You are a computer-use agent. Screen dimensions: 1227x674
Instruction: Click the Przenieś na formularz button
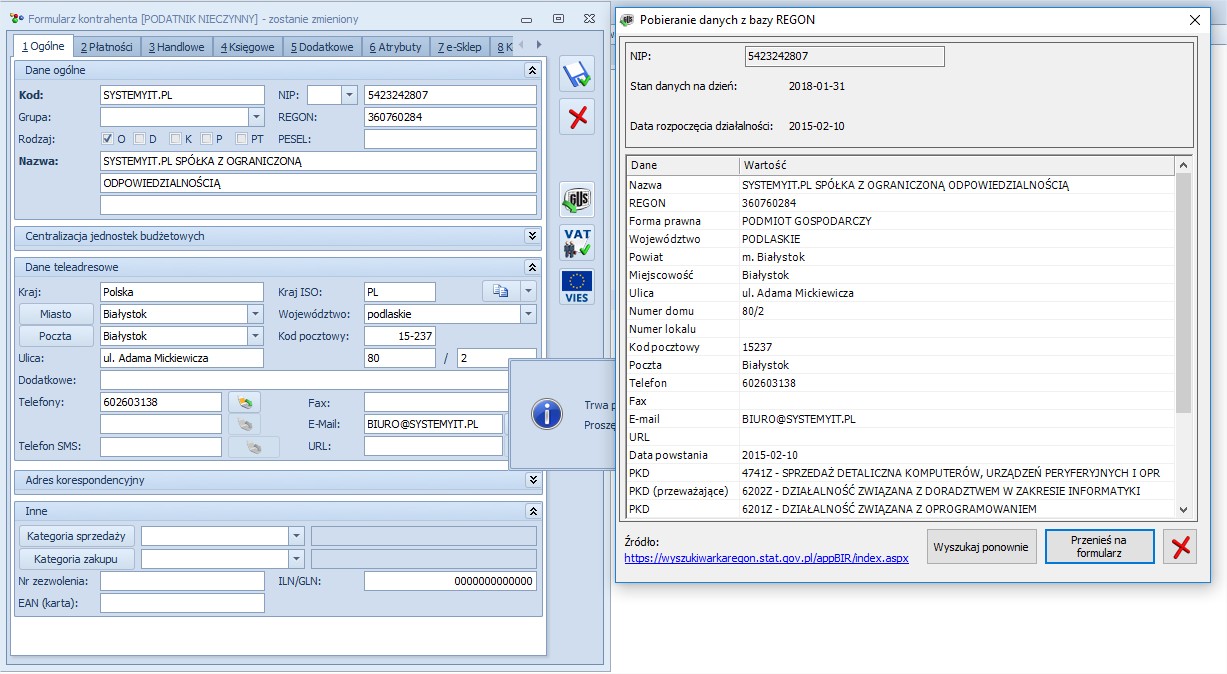pyautogui.click(x=1100, y=546)
